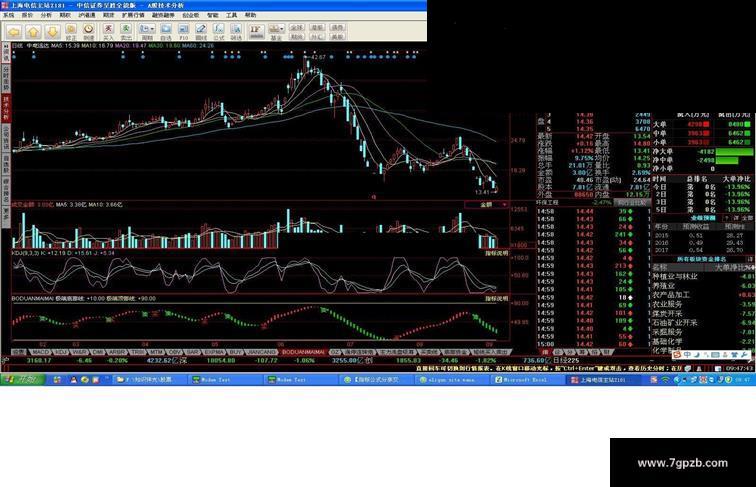Click the back arrow toolbar icon
The height and width of the screenshot is (487, 756).
[14, 32]
